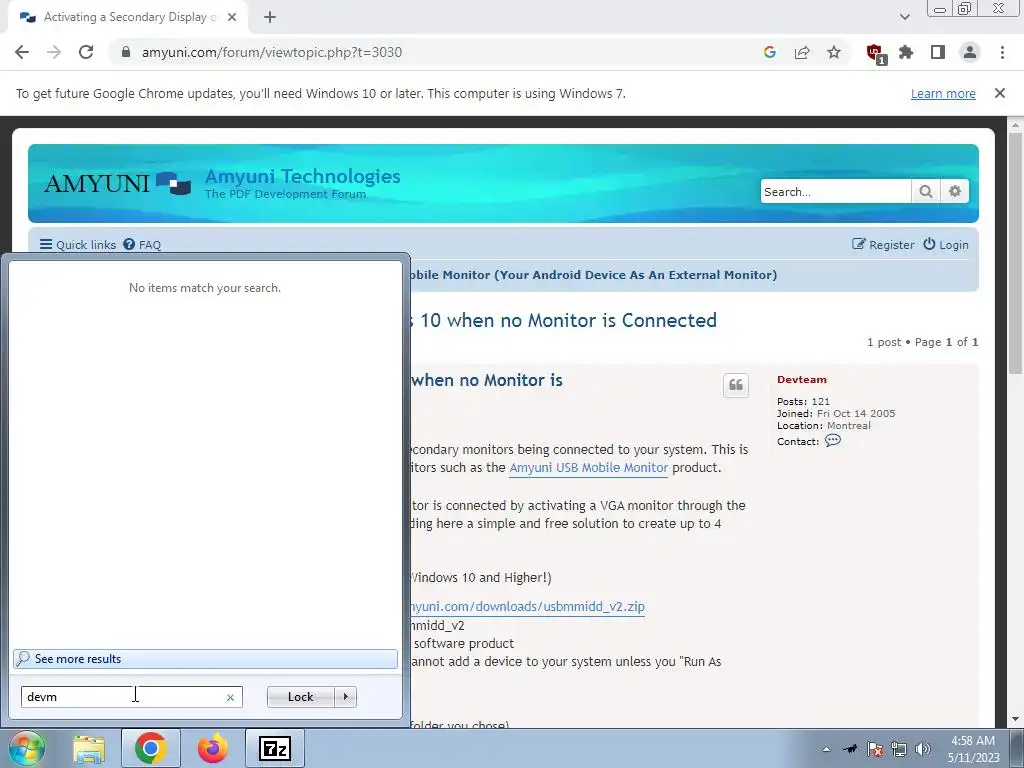Screen dimensions: 1024x768
Task: Click the Register link
Action: (x=883, y=245)
